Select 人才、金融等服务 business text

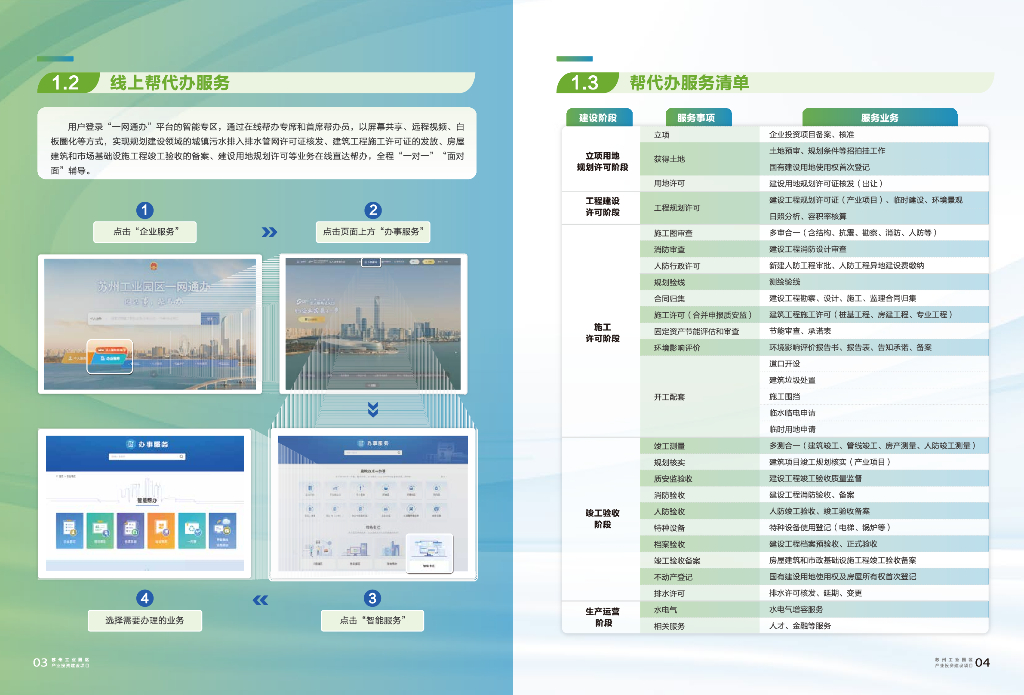tap(800, 626)
